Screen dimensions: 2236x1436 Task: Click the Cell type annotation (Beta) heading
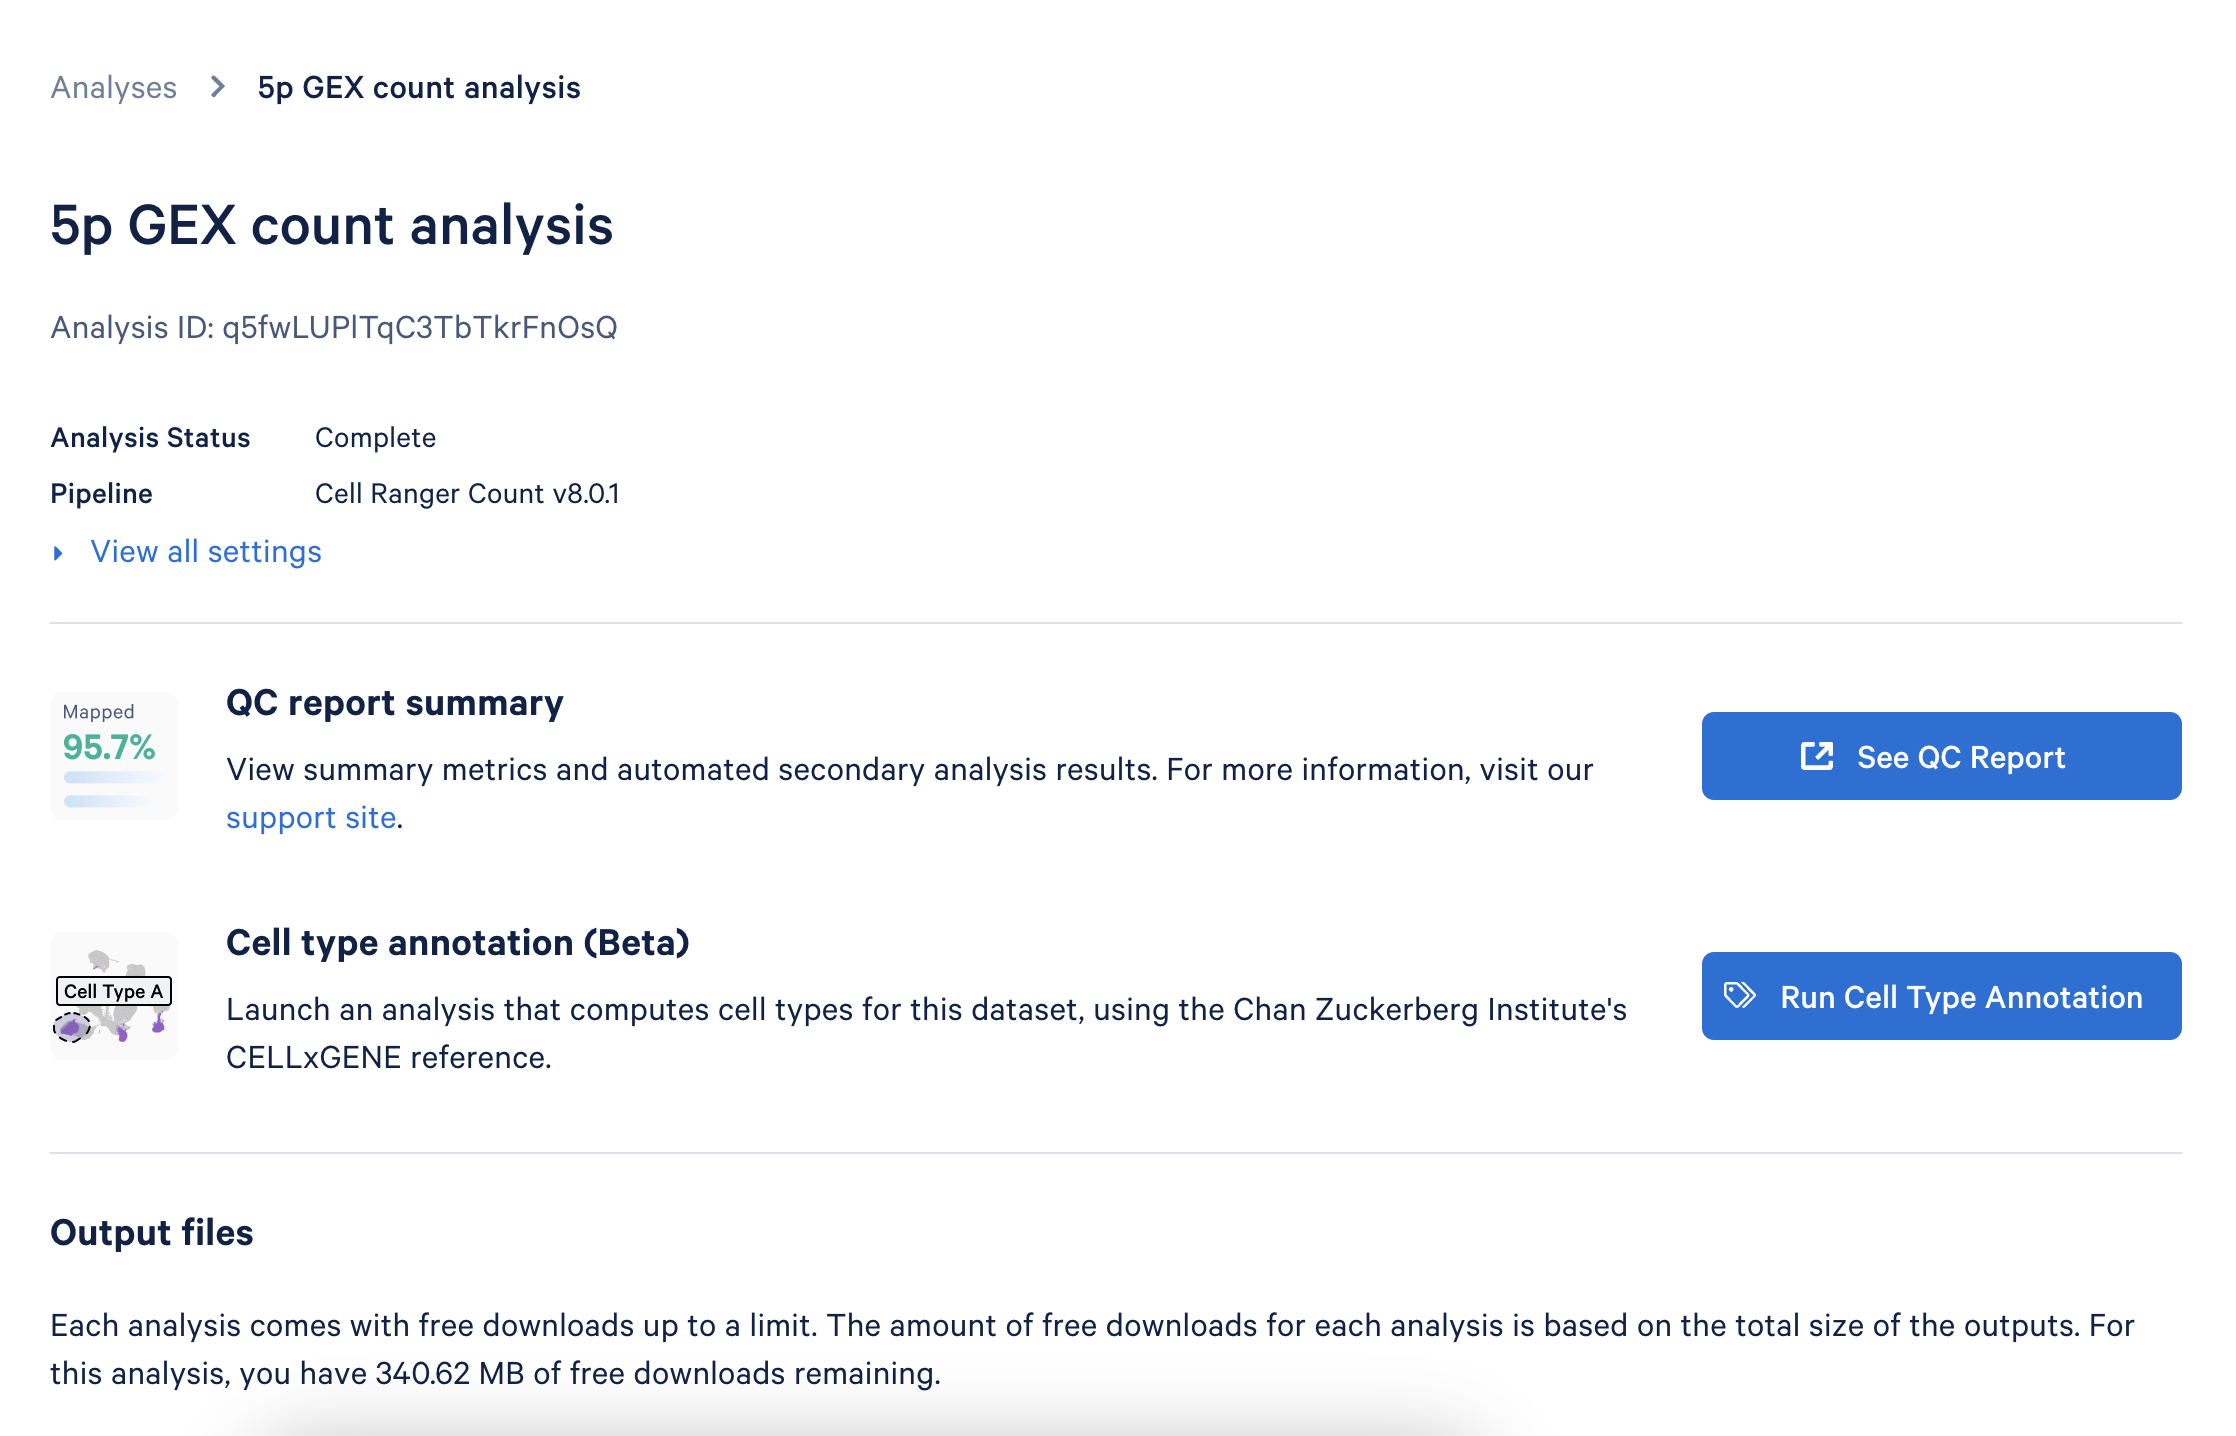457,943
